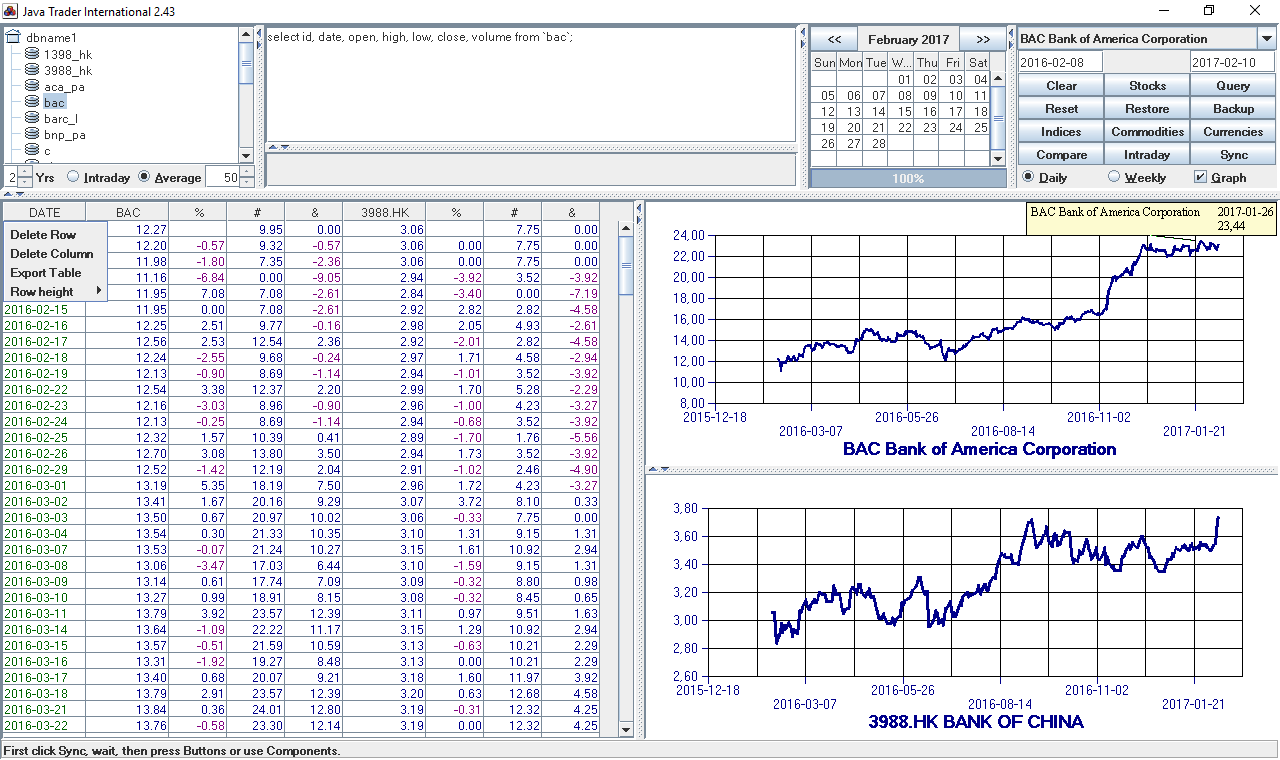1280x760 pixels.
Task: Click the calendar scrollbar down arrow
Action: tap(997, 158)
